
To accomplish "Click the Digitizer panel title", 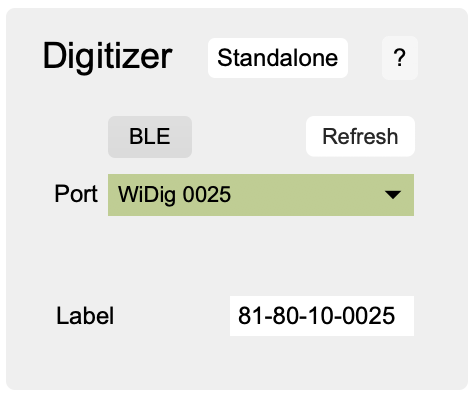I will (107, 57).
